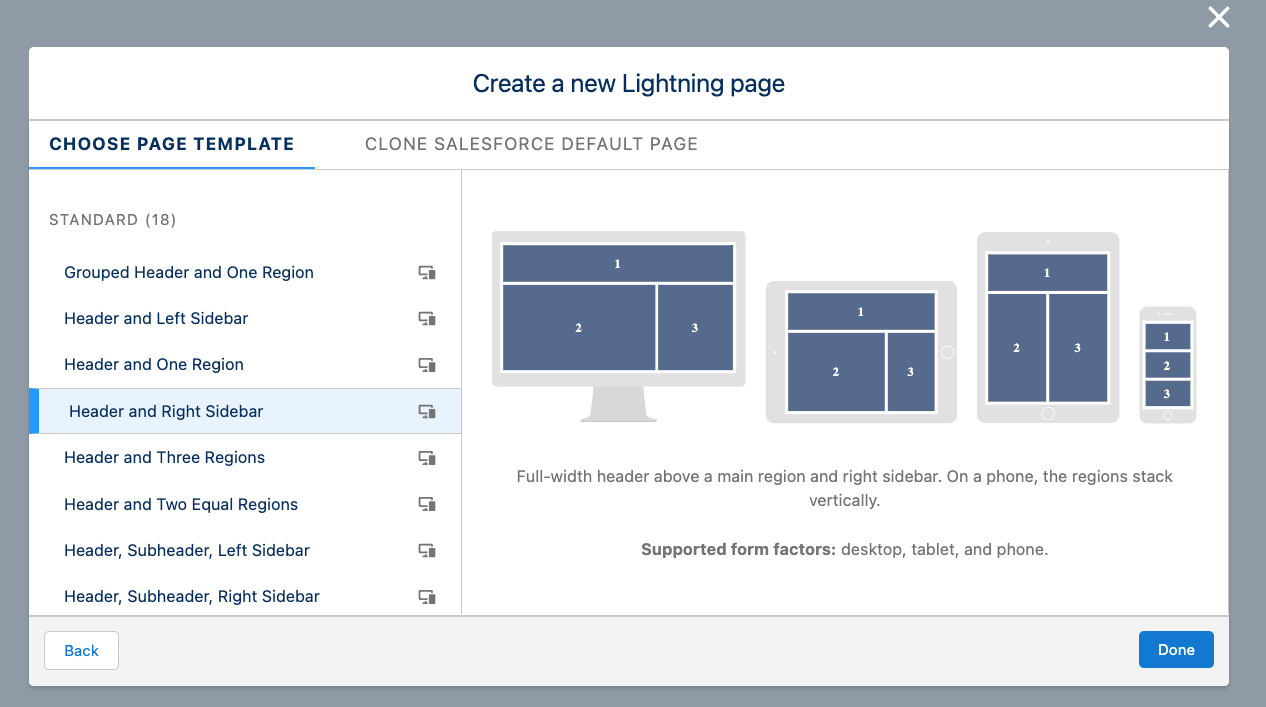Click device icon beside Grouped Header and One Region
The image size is (1266, 707).
click(427, 273)
